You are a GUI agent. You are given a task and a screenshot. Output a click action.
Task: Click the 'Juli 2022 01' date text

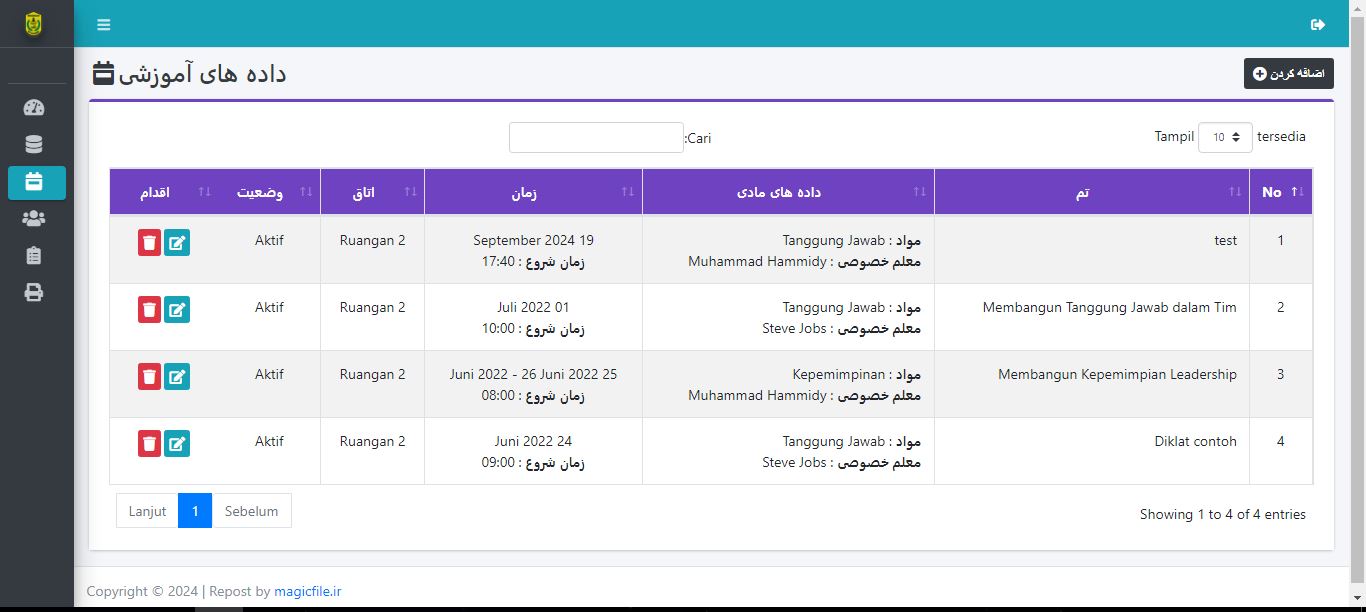click(533, 307)
